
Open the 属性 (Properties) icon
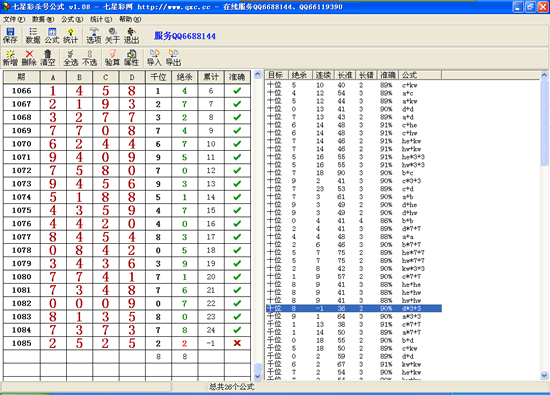(132, 58)
